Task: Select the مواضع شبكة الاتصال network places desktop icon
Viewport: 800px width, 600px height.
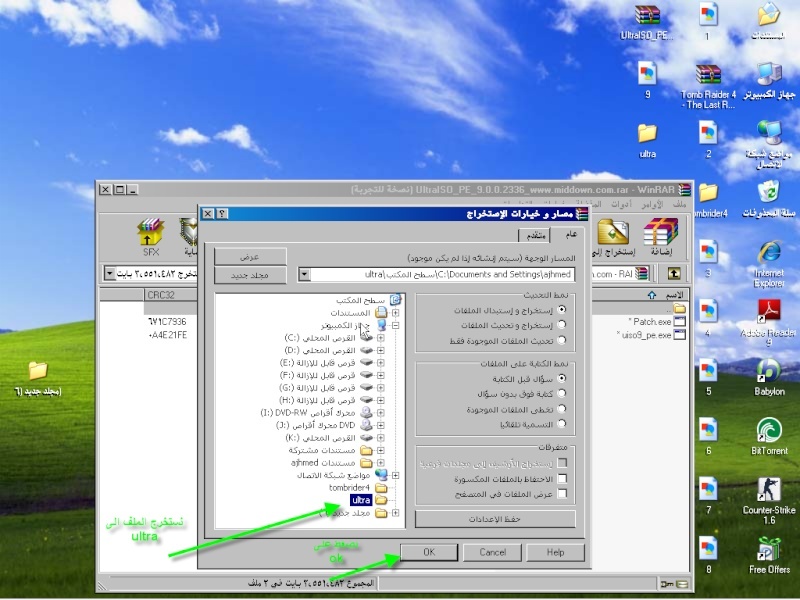Action: (x=769, y=145)
